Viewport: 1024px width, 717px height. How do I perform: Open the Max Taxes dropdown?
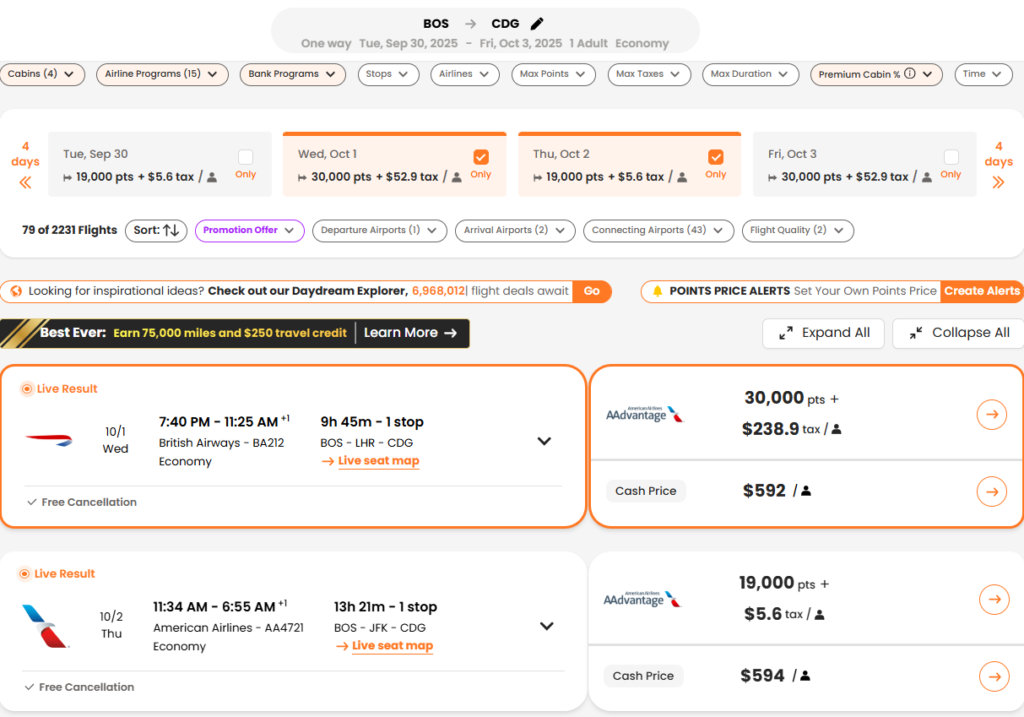point(648,74)
